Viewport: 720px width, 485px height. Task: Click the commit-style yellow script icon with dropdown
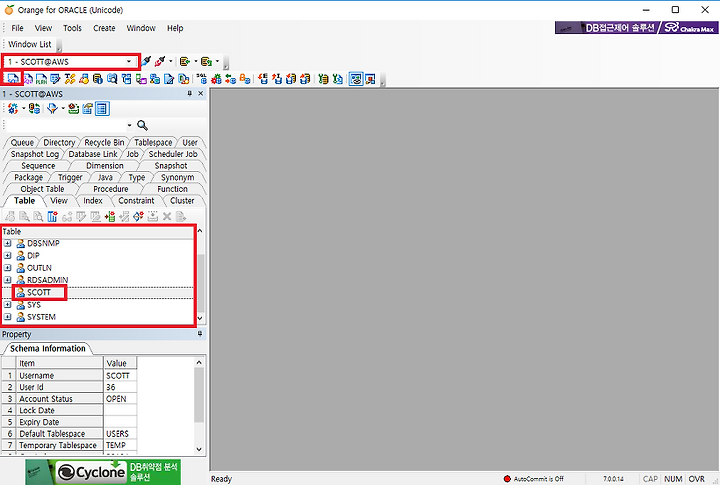click(185, 61)
